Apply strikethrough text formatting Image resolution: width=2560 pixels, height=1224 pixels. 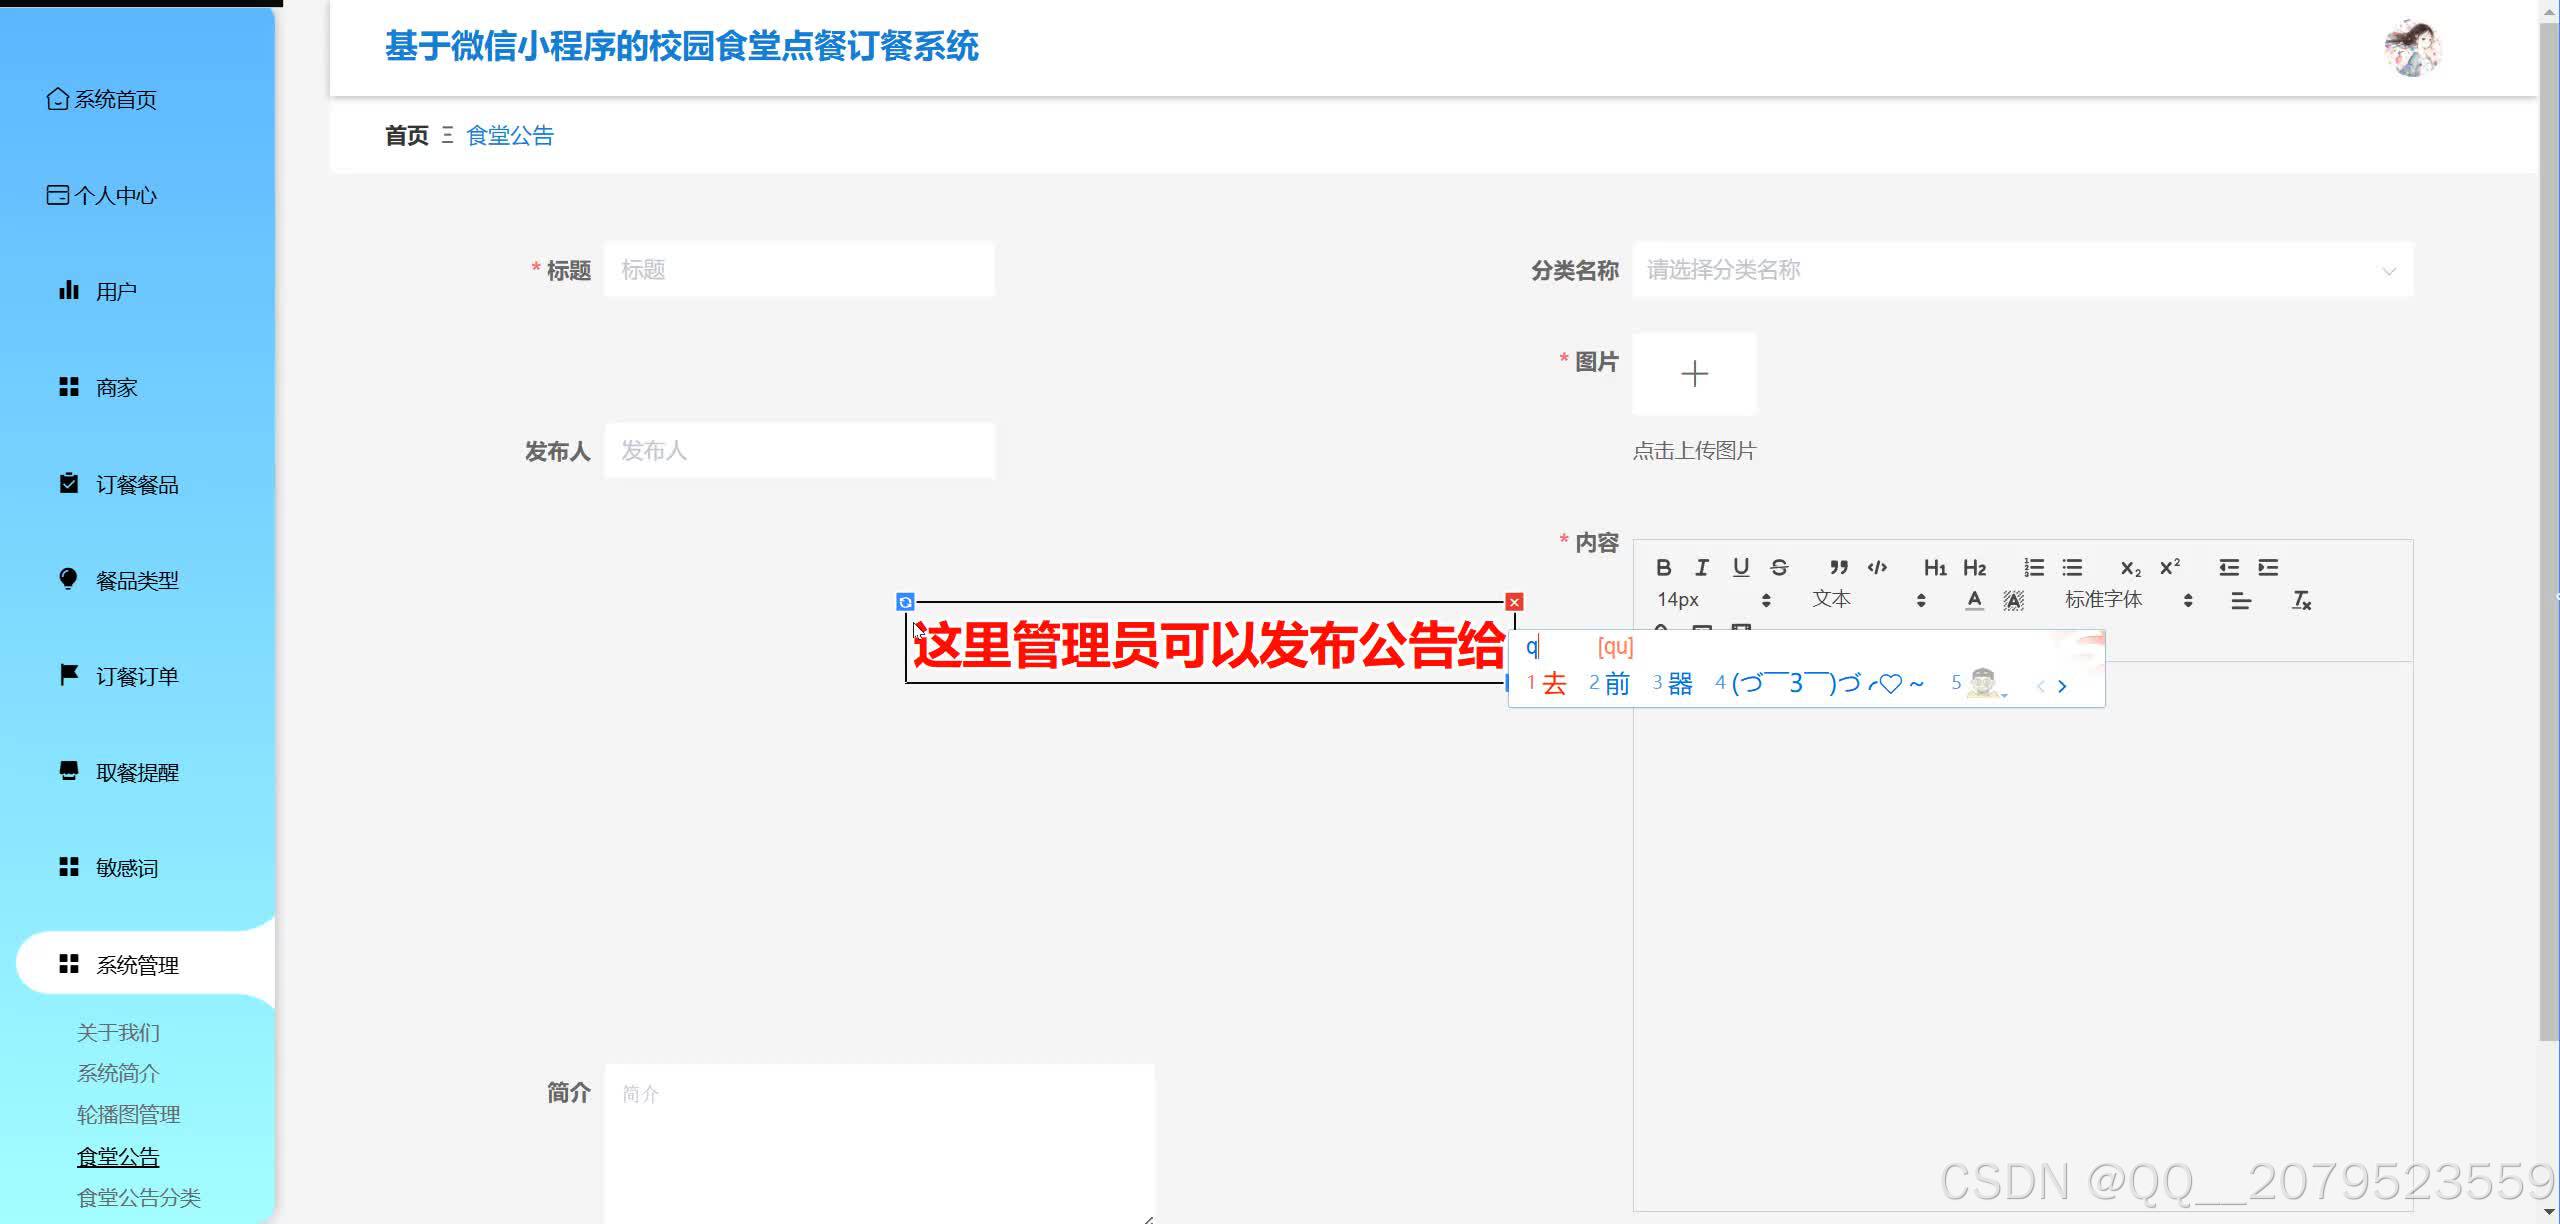click(1779, 568)
